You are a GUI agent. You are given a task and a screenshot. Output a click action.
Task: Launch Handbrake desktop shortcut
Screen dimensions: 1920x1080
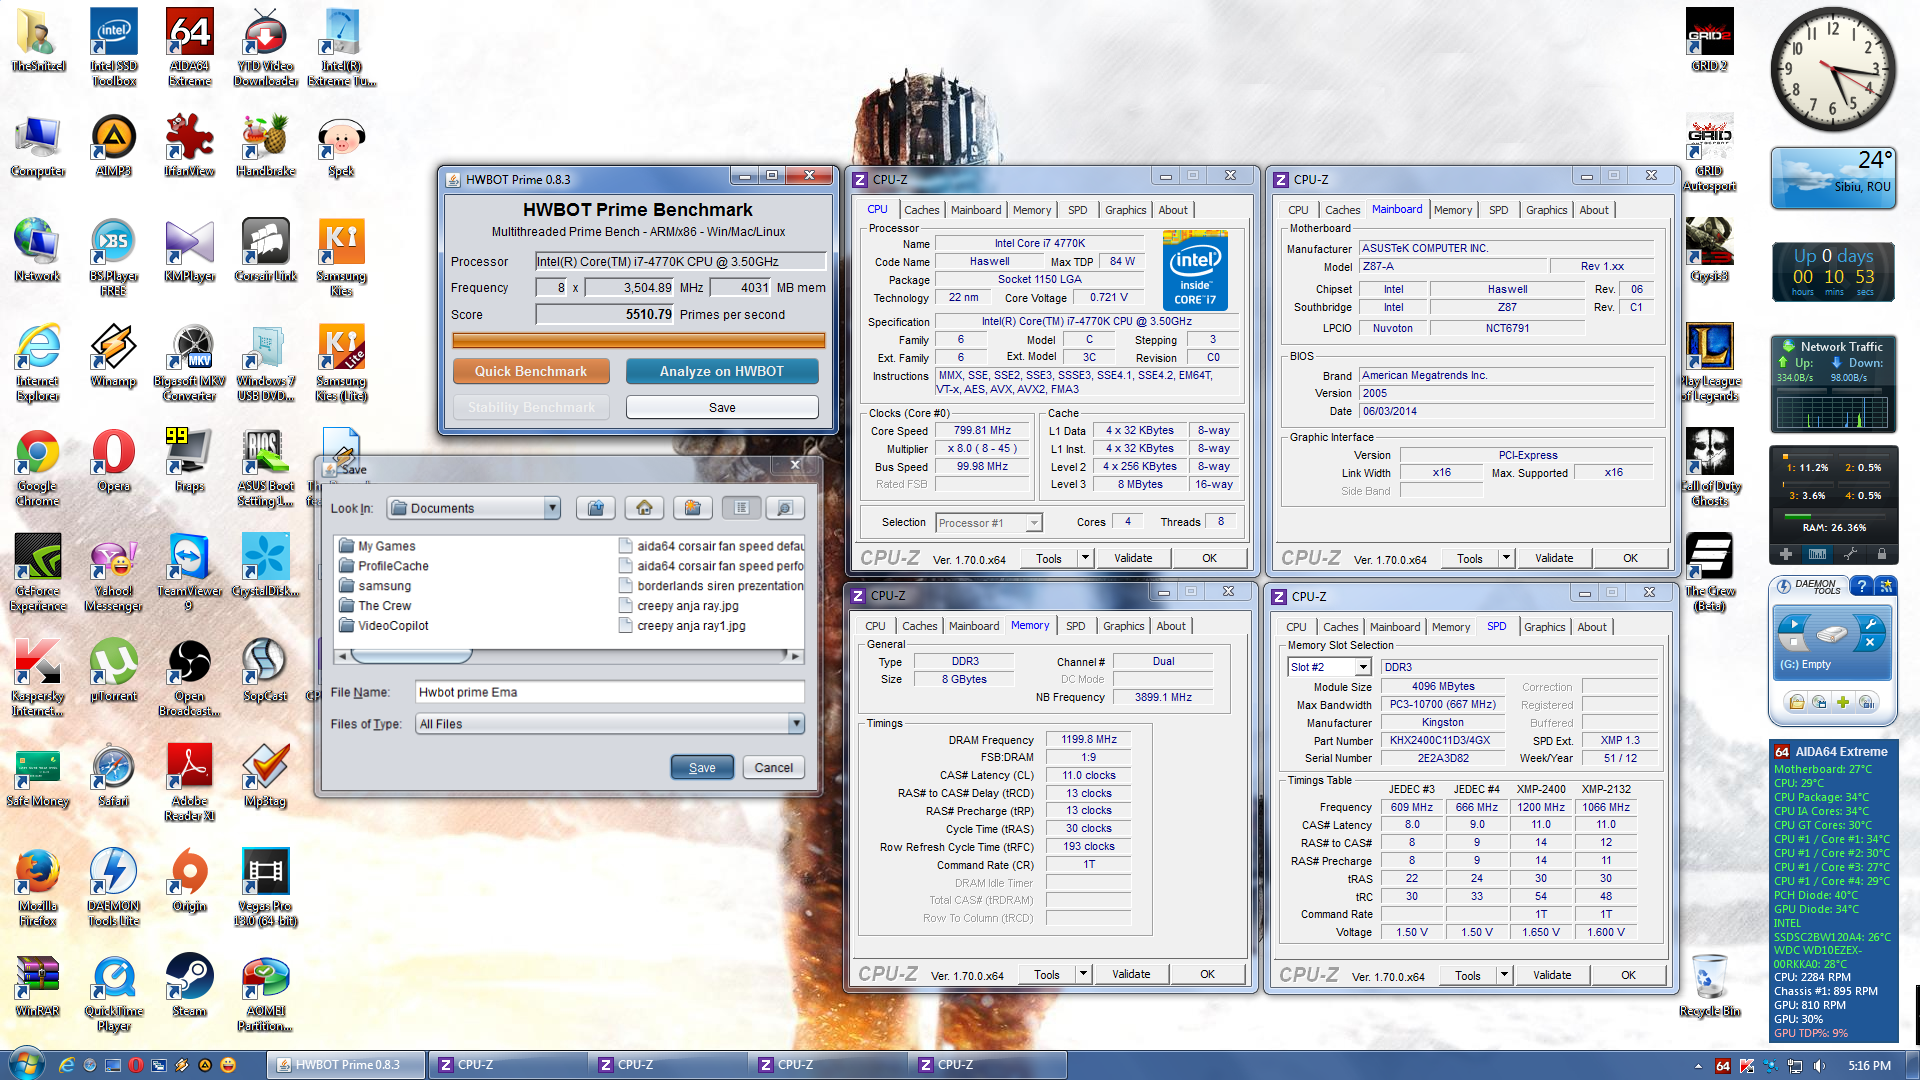pyautogui.click(x=265, y=145)
